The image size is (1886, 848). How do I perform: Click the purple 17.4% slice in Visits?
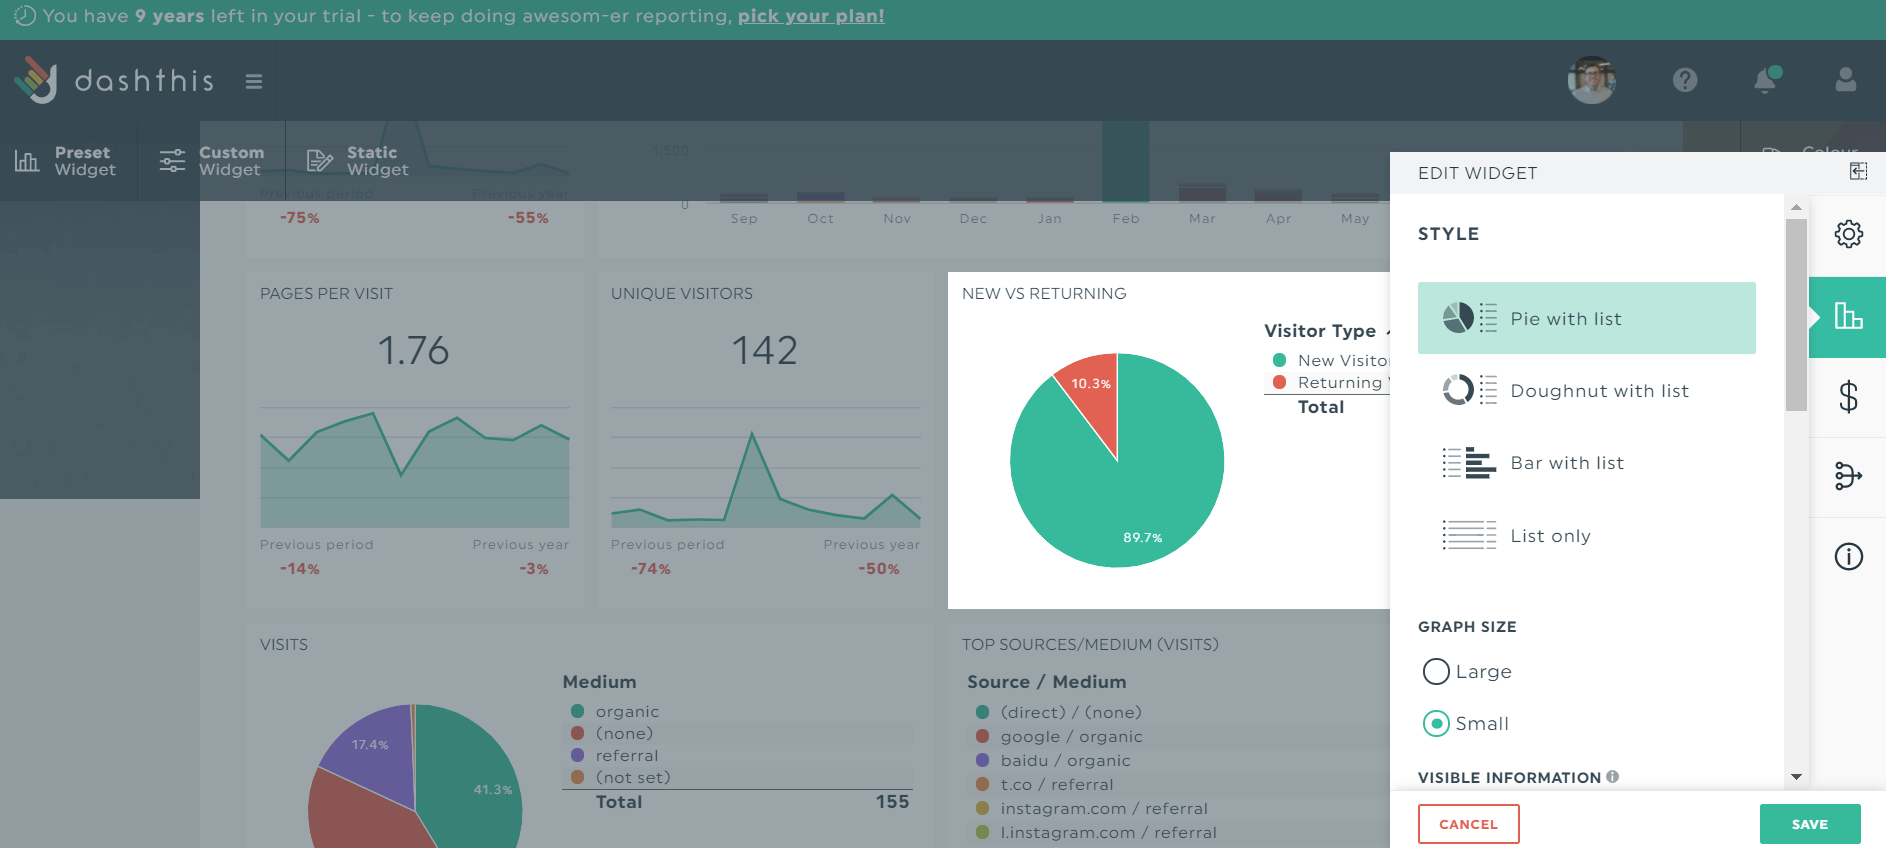(x=370, y=750)
